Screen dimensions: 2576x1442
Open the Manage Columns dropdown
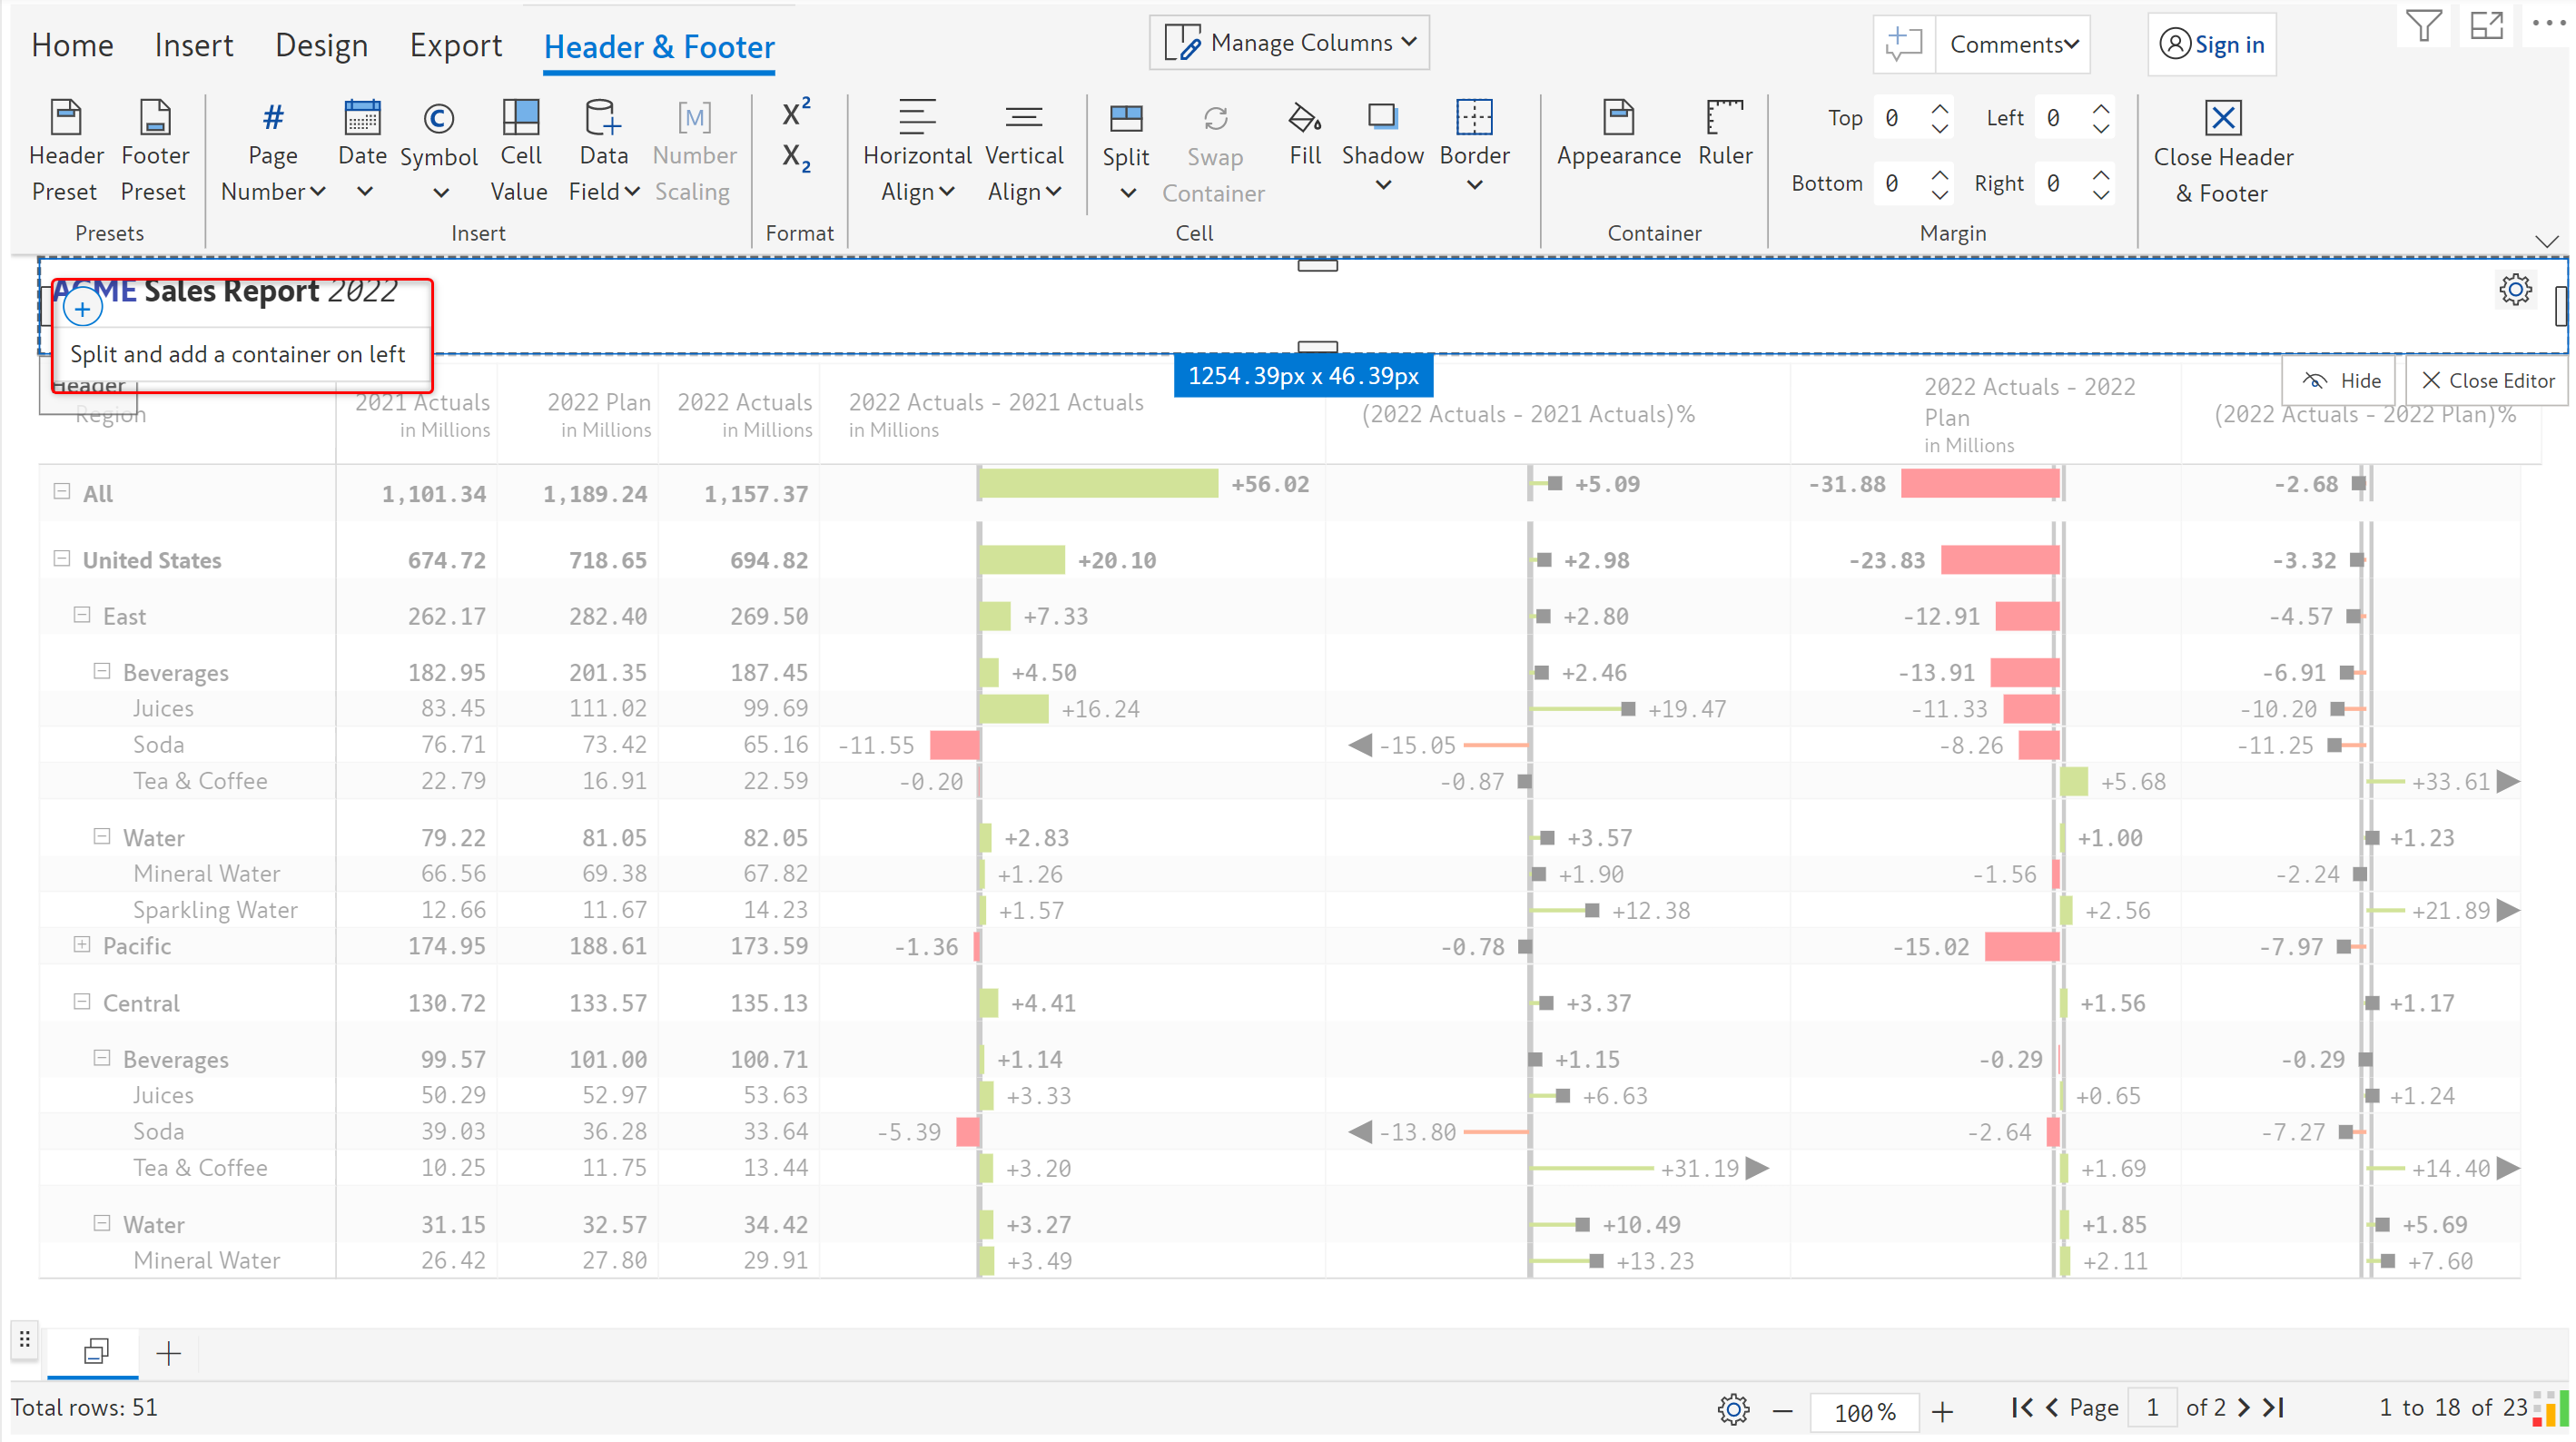[1289, 43]
